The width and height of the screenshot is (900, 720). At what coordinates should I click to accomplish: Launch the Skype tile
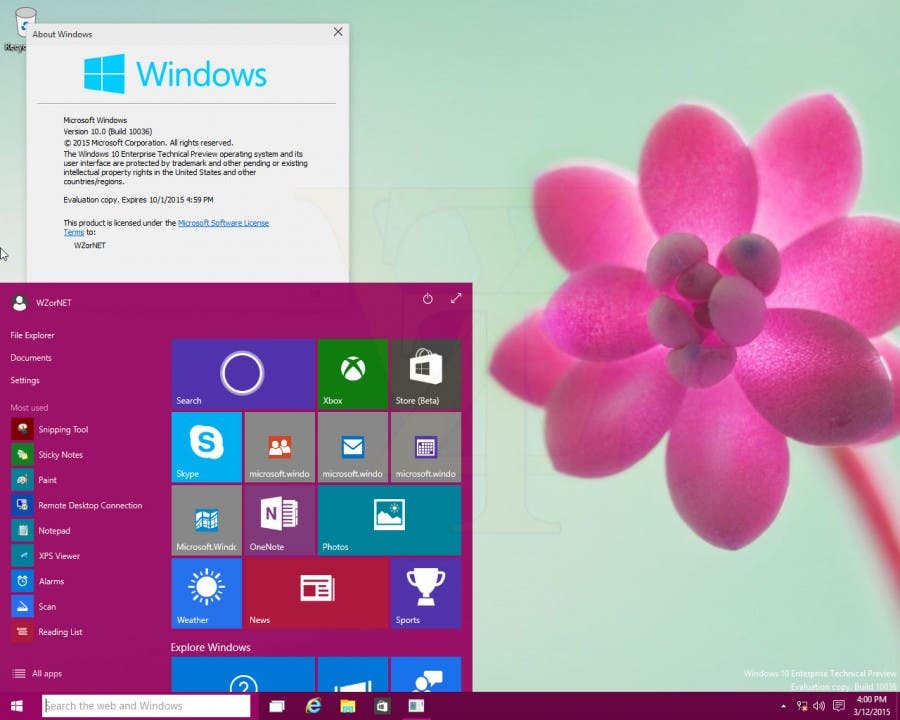coord(207,447)
